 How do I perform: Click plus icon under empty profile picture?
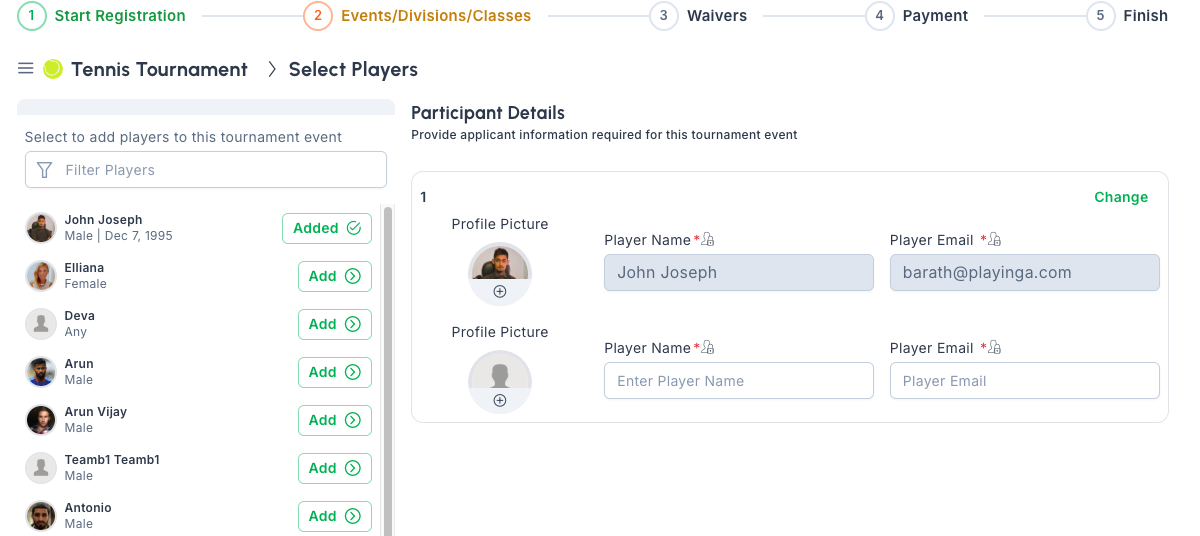click(500, 400)
